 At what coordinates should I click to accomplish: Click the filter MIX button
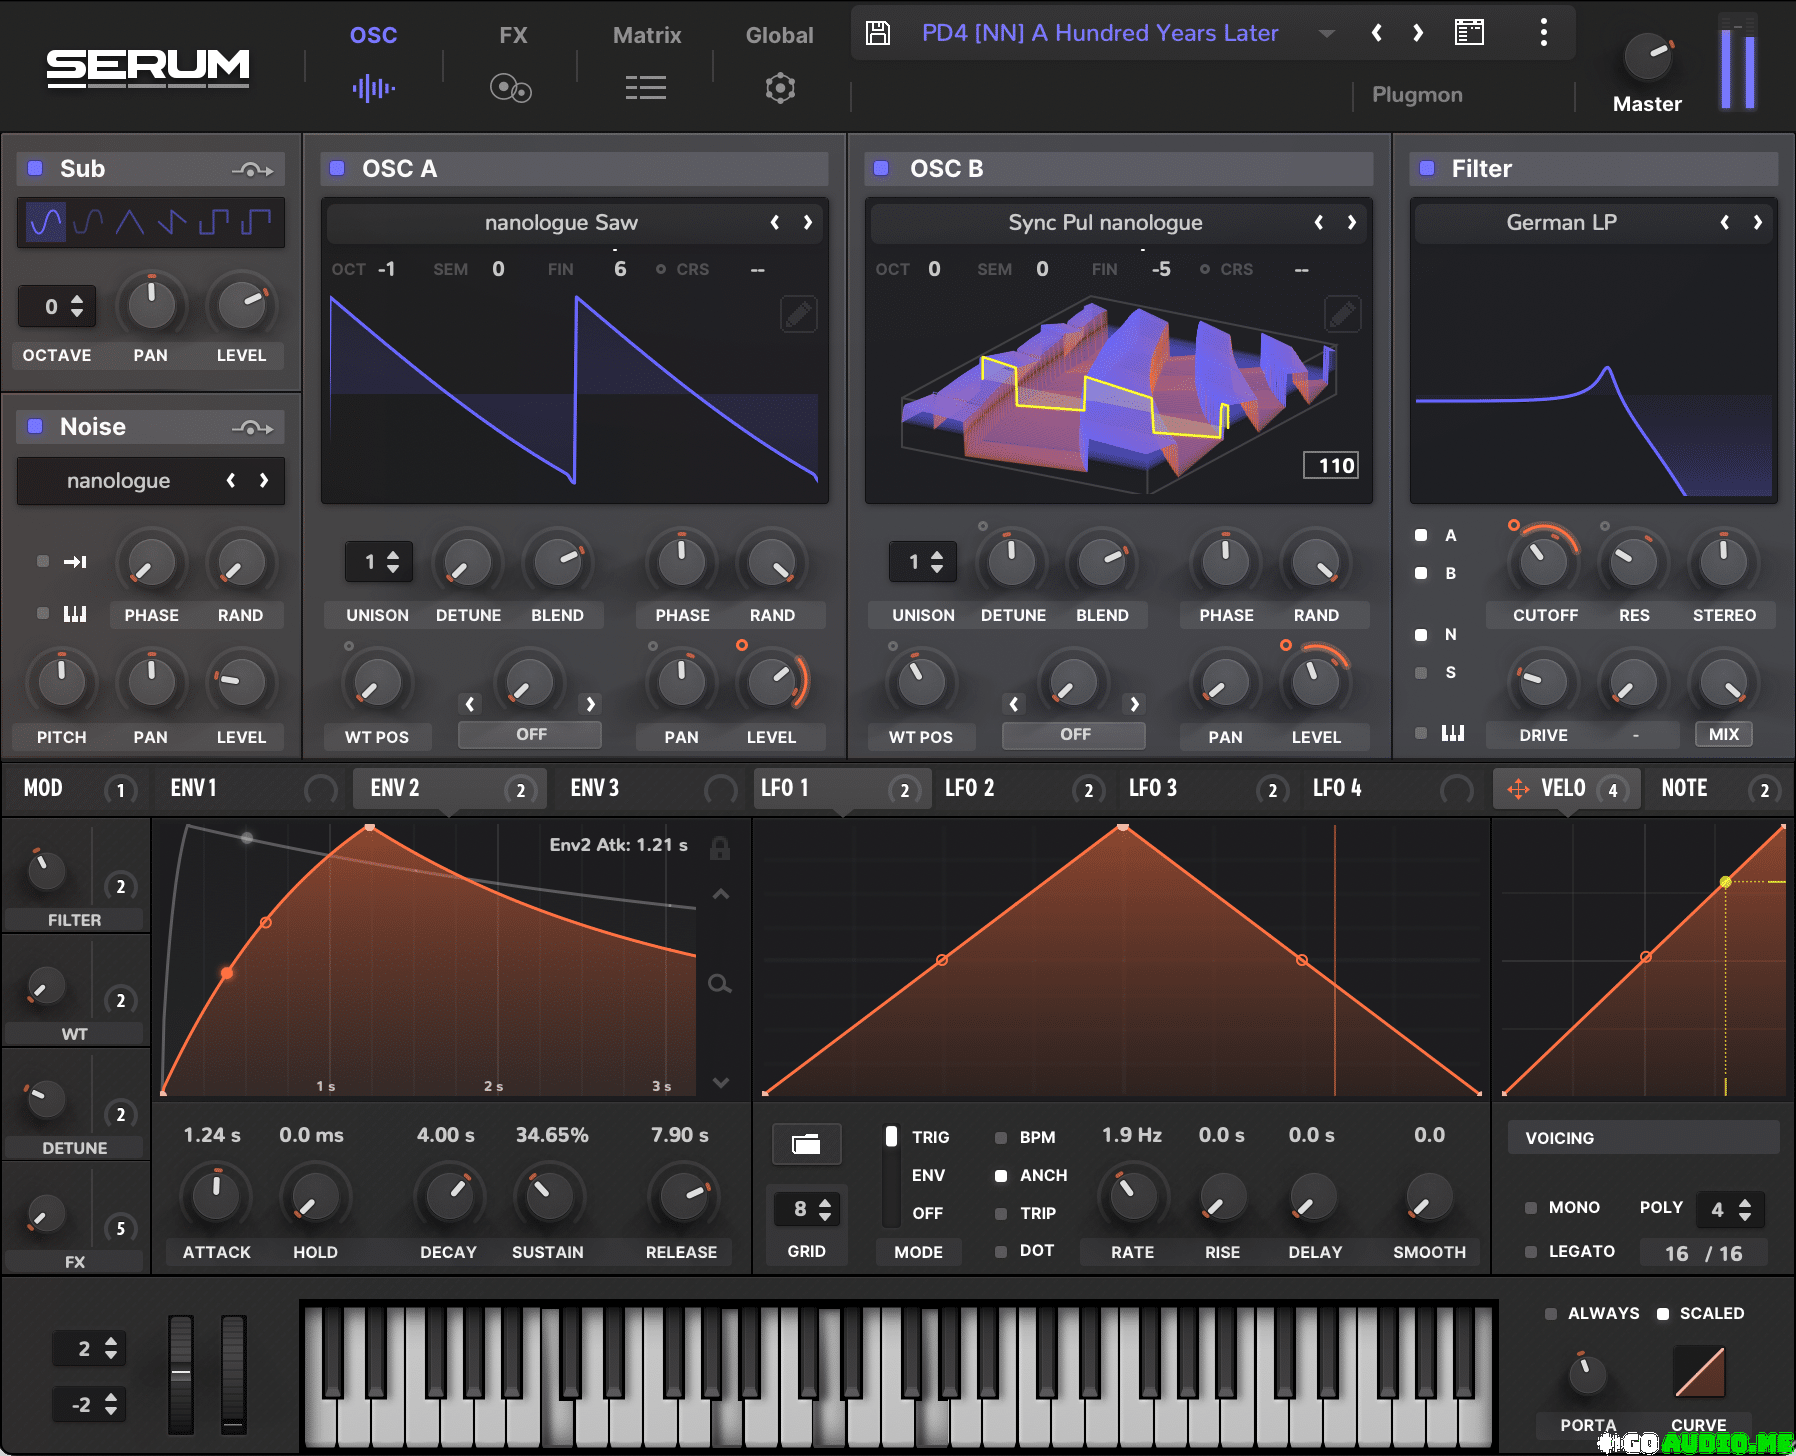pyautogui.click(x=1723, y=735)
